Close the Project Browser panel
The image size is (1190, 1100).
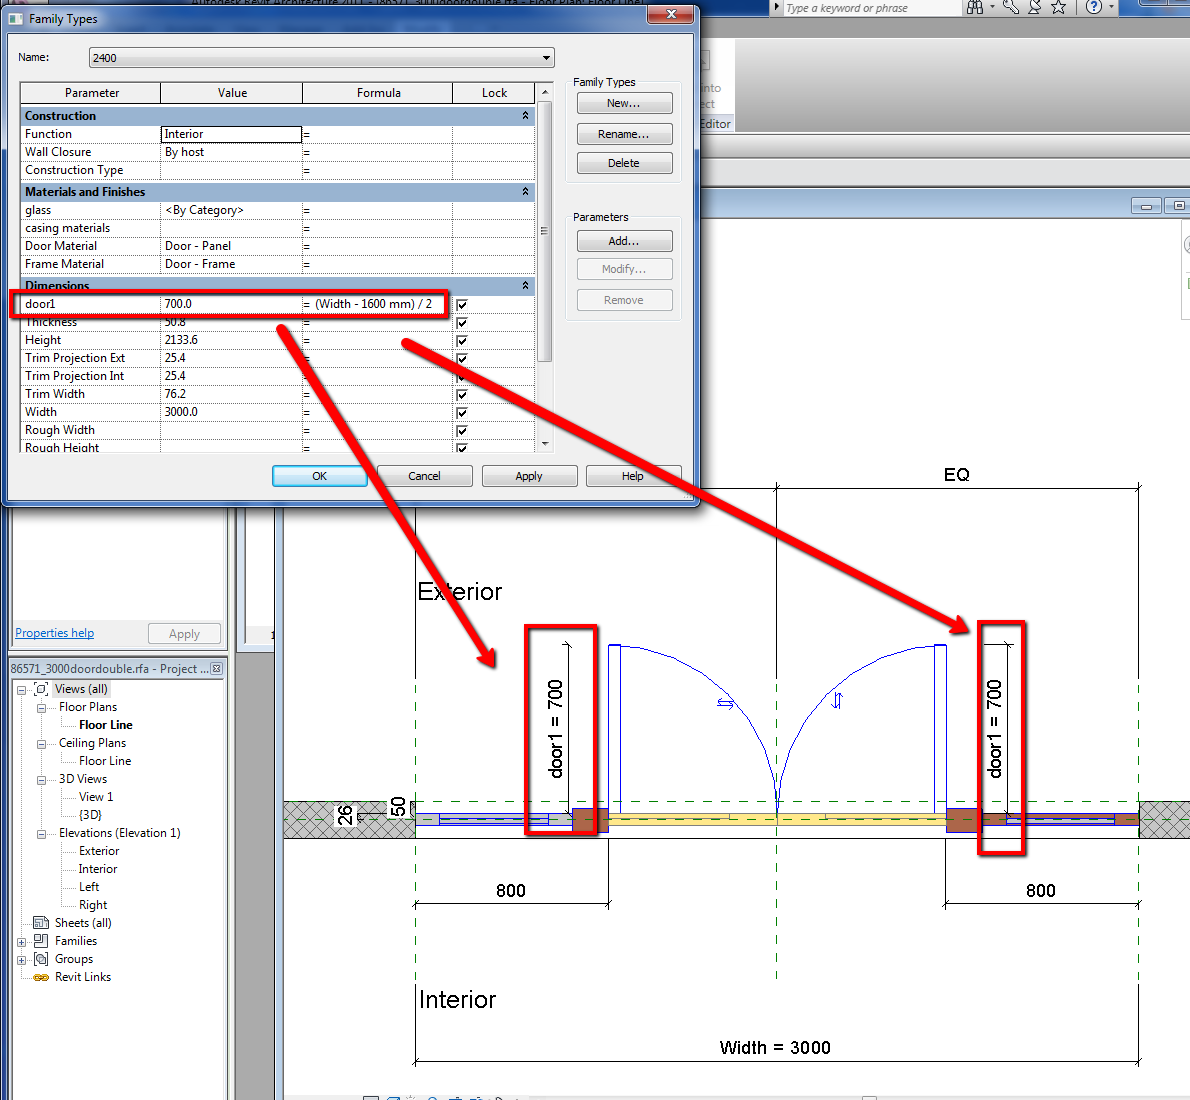216,668
